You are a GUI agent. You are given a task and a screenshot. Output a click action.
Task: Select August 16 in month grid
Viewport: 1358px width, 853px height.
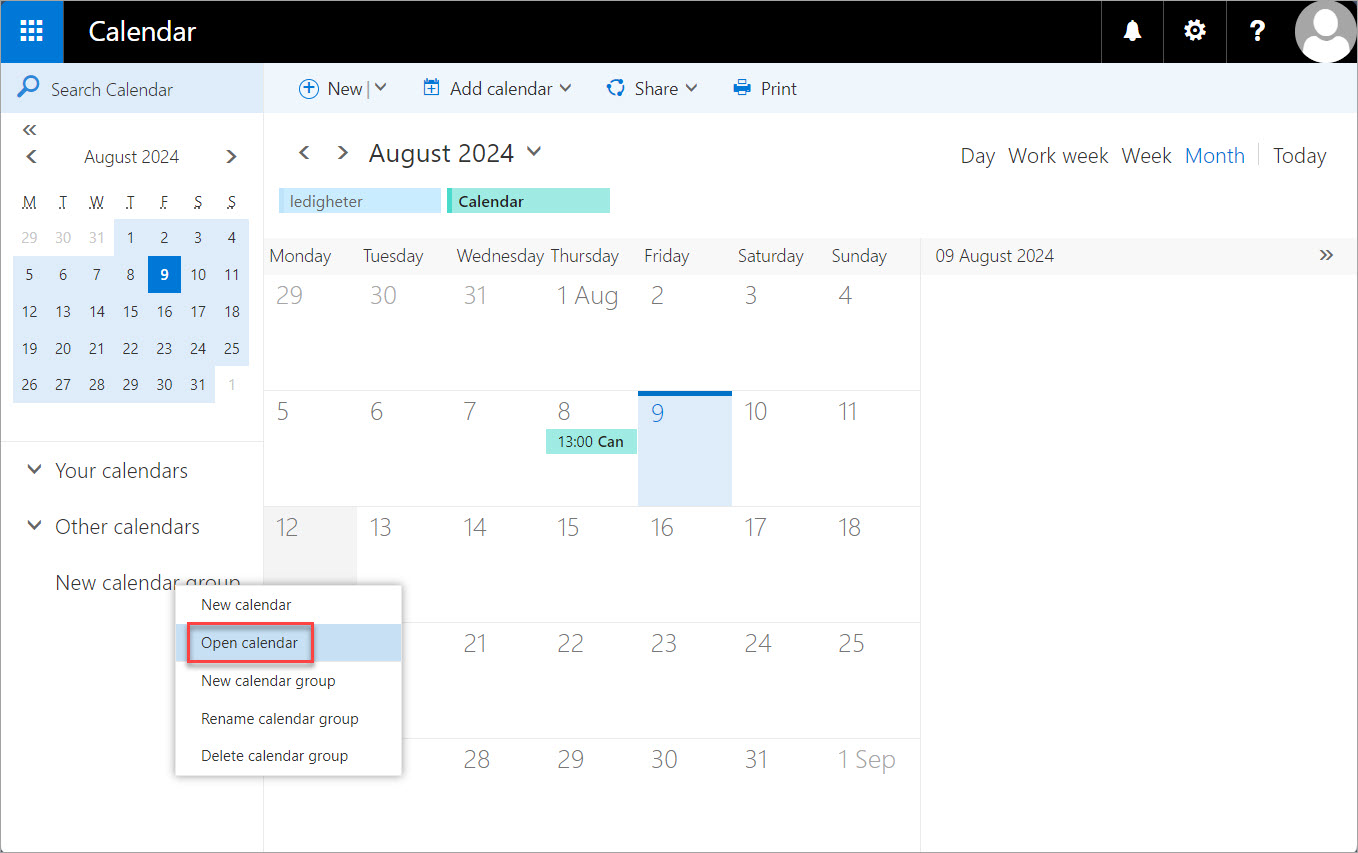685,564
